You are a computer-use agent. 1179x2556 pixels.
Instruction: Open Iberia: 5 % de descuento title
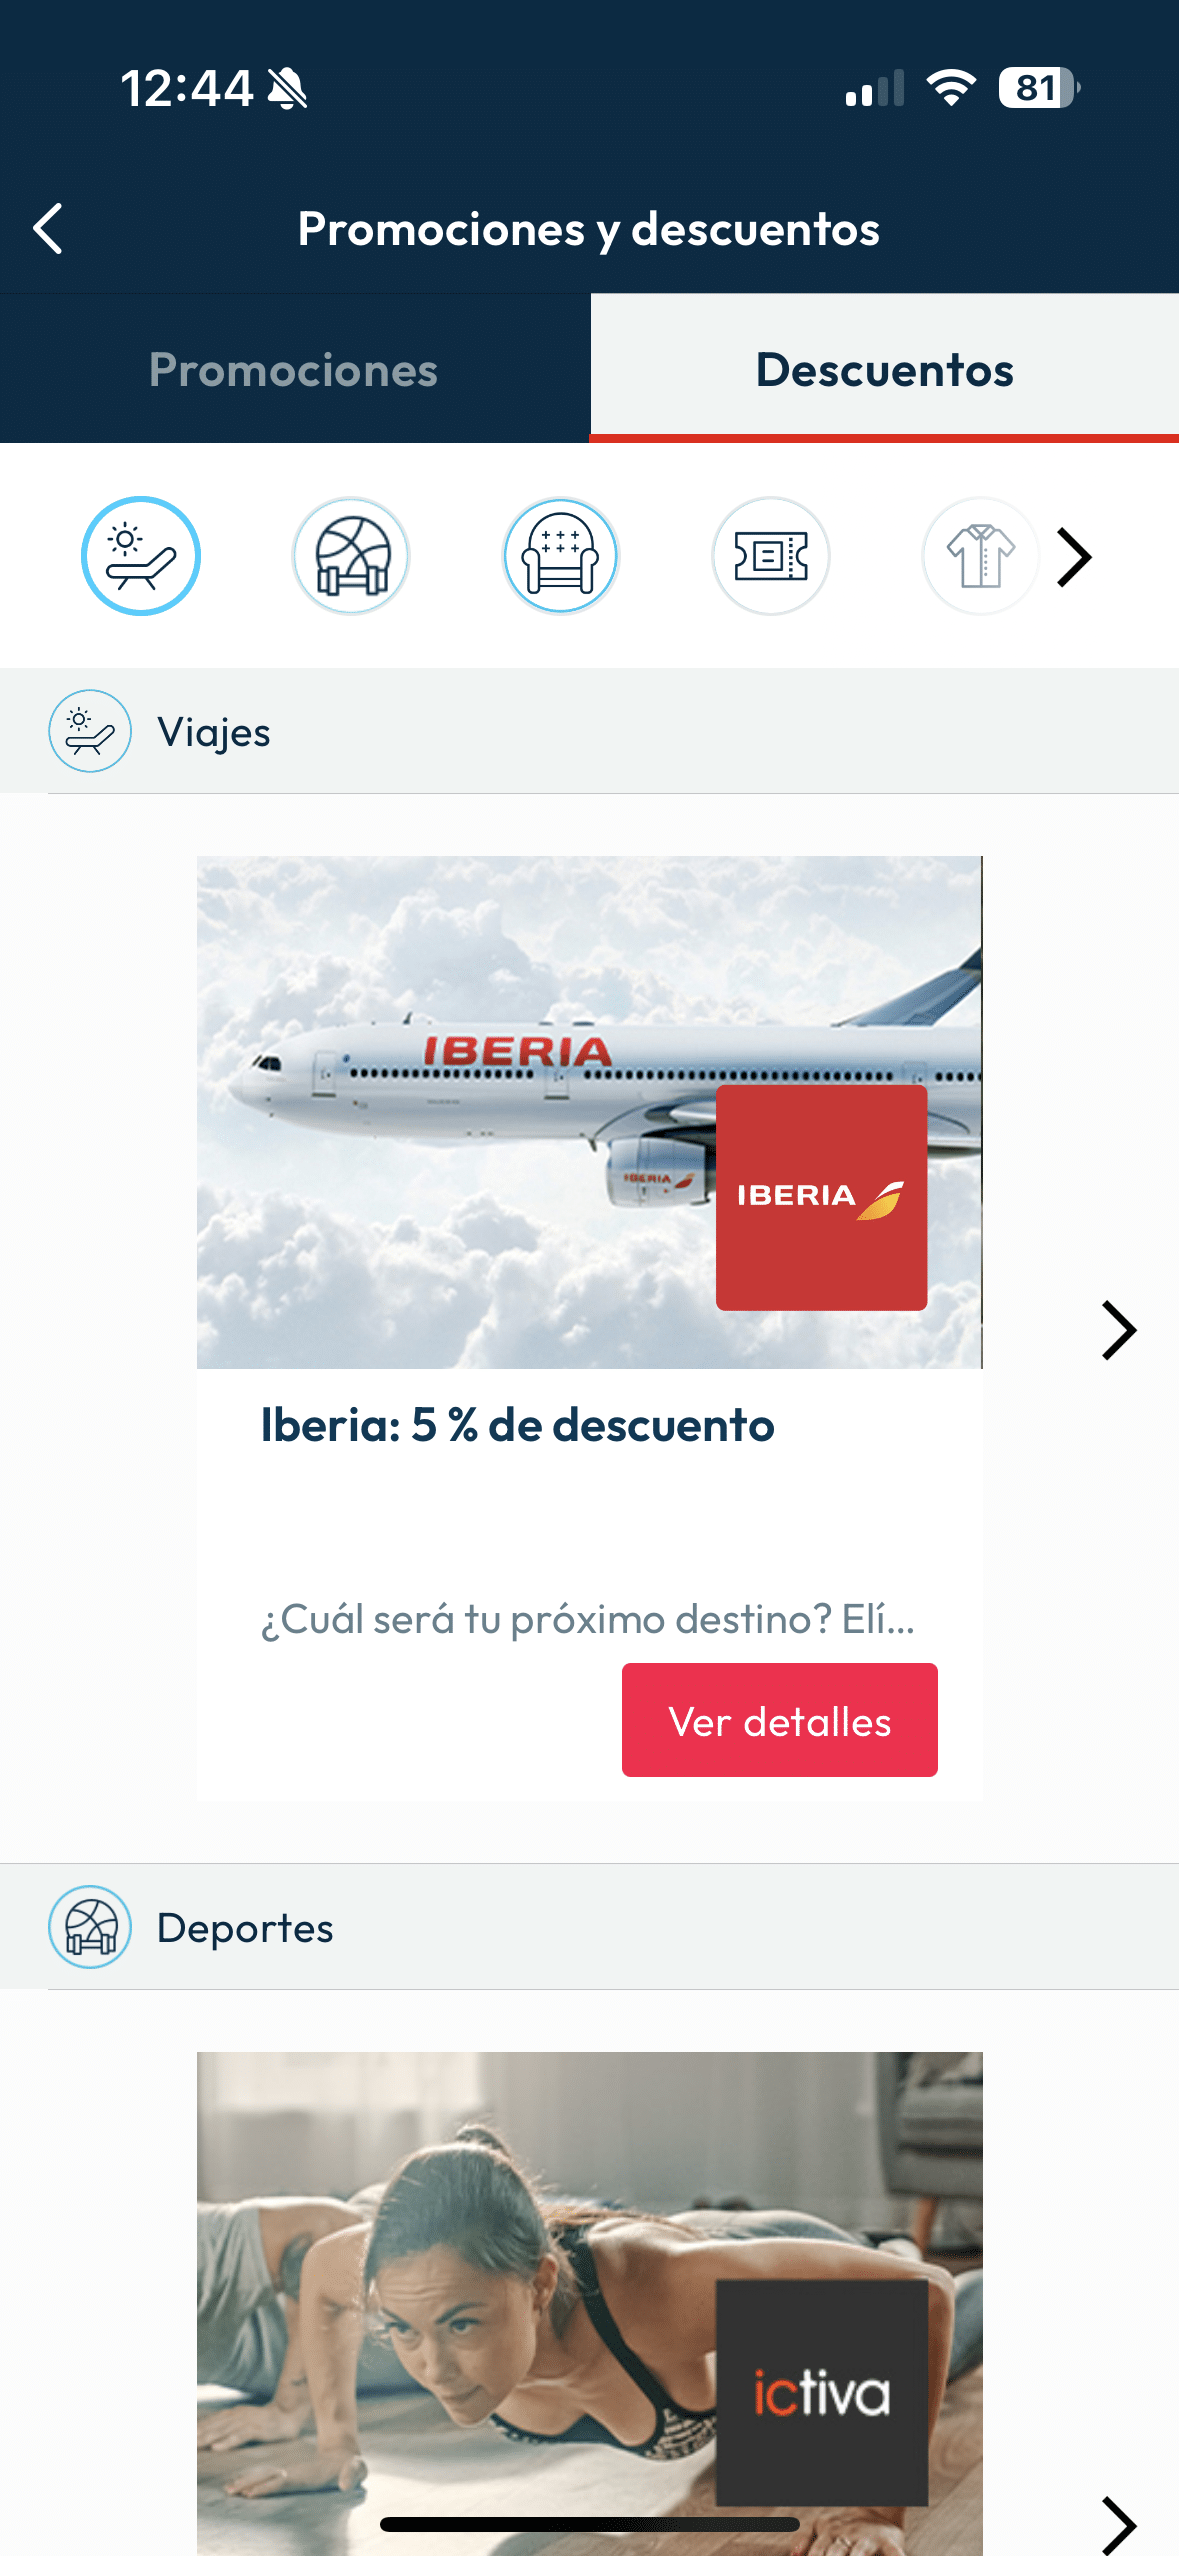(x=518, y=1425)
